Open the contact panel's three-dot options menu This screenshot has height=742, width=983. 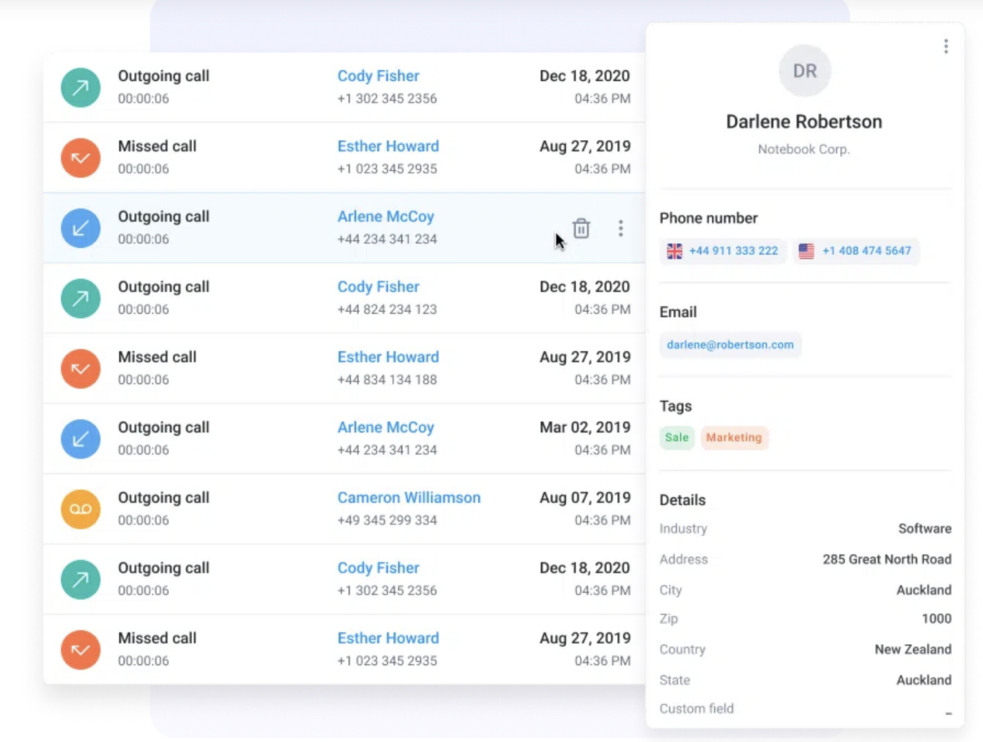click(946, 45)
